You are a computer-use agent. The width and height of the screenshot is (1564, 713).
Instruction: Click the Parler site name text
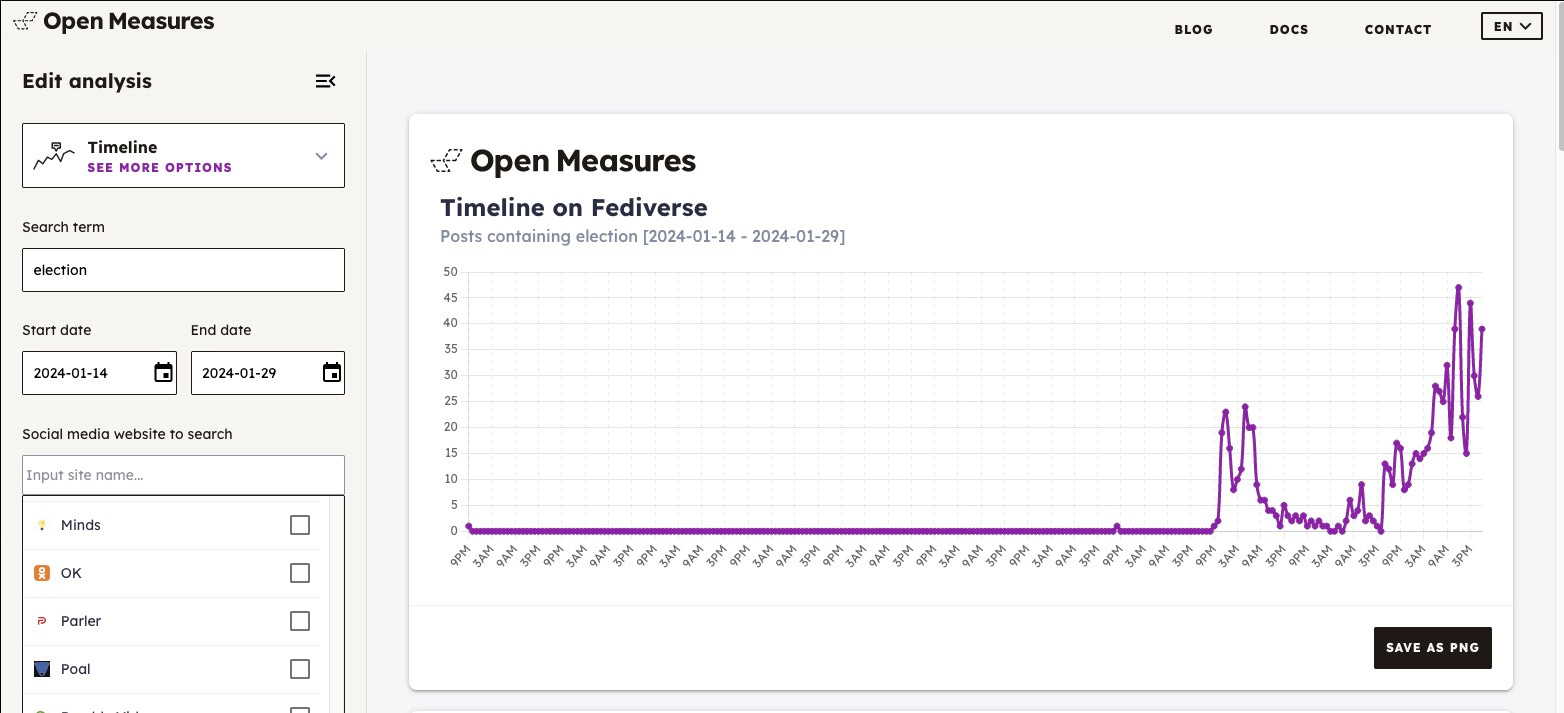point(81,621)
